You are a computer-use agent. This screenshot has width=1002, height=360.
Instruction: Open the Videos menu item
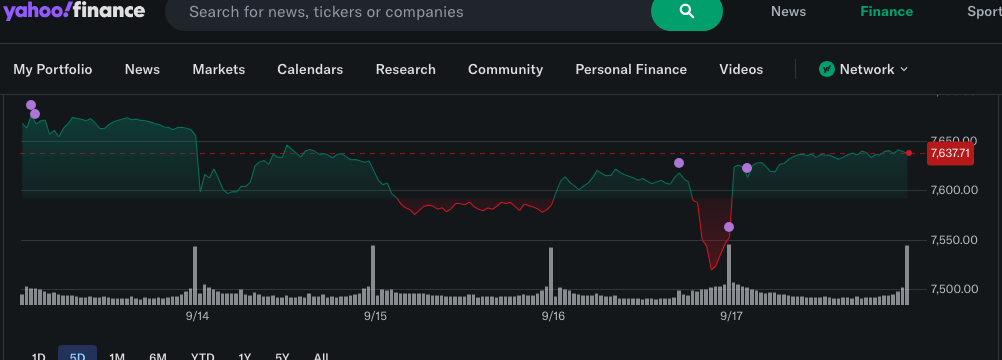741,69
